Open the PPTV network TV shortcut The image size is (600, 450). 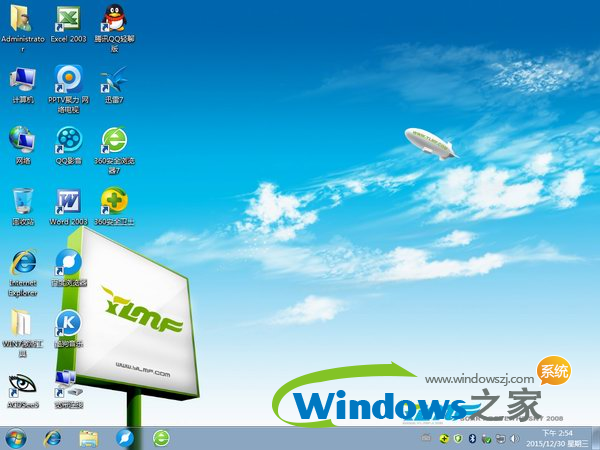pos(68,79)
